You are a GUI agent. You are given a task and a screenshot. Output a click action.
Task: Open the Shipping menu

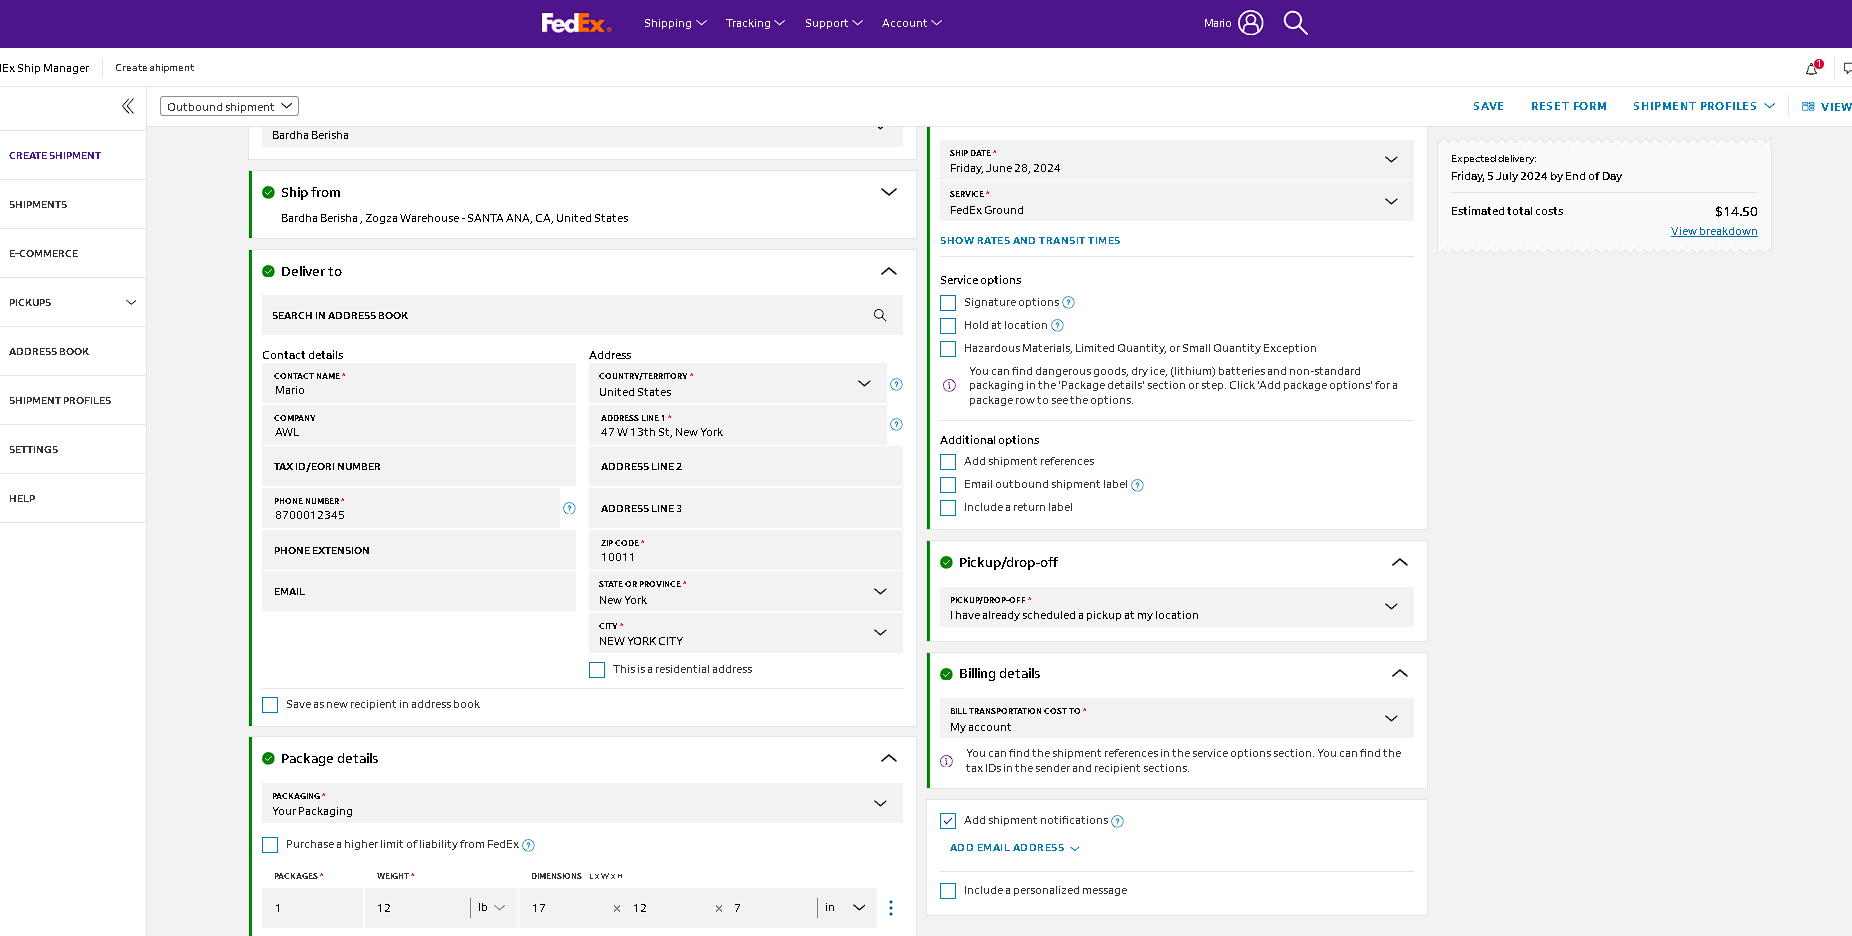pos(675,23)
